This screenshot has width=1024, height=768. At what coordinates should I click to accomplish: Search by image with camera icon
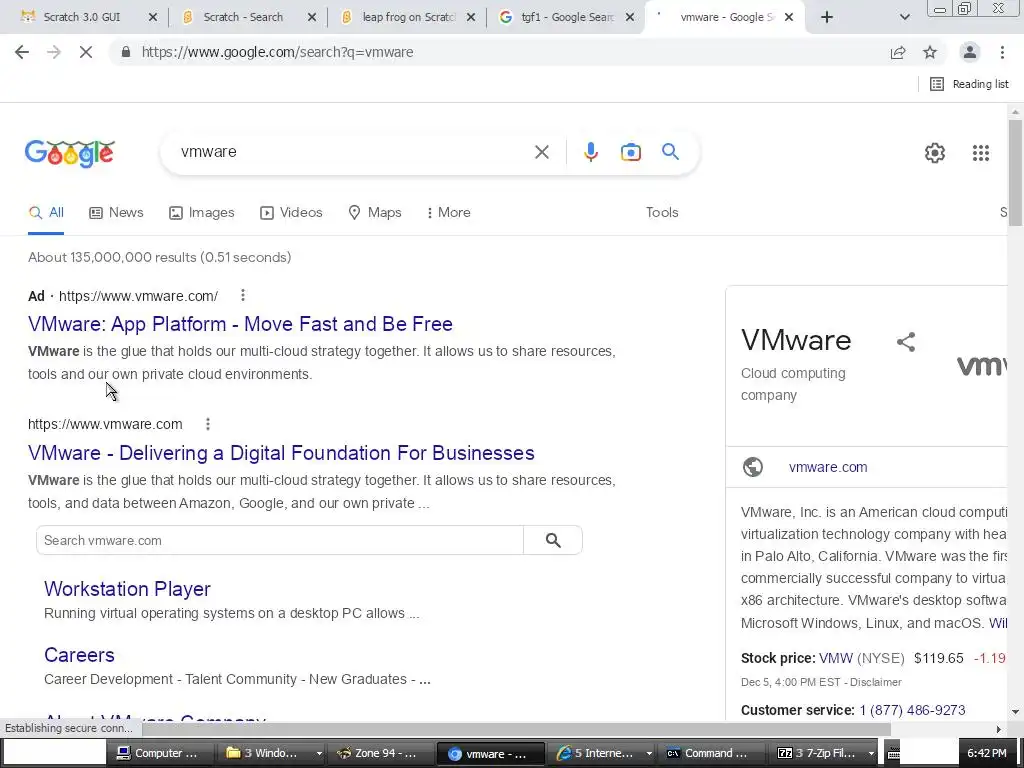click(630, 152)
